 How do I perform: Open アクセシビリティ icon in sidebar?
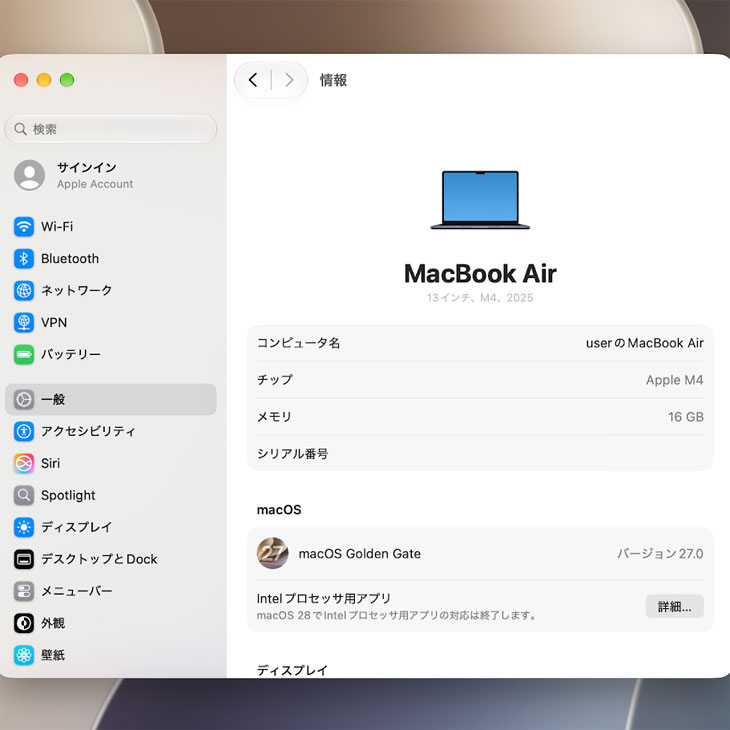[x=24, y=432]
